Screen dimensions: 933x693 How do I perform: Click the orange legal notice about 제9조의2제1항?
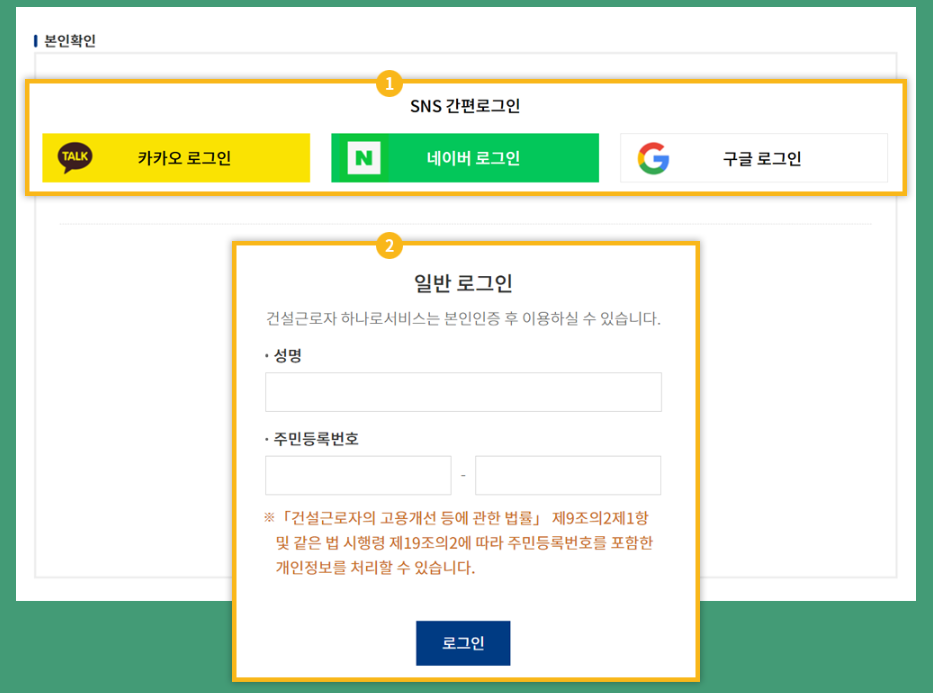pos(459,543)
